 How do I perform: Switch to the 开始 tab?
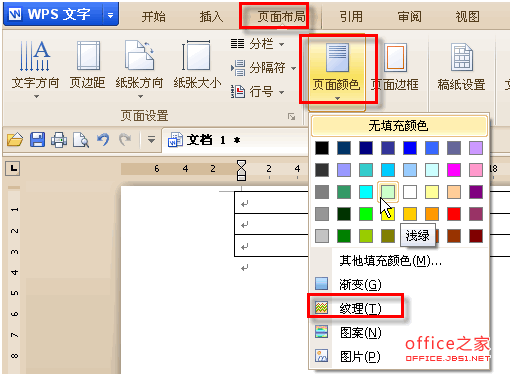pos(153,16)
